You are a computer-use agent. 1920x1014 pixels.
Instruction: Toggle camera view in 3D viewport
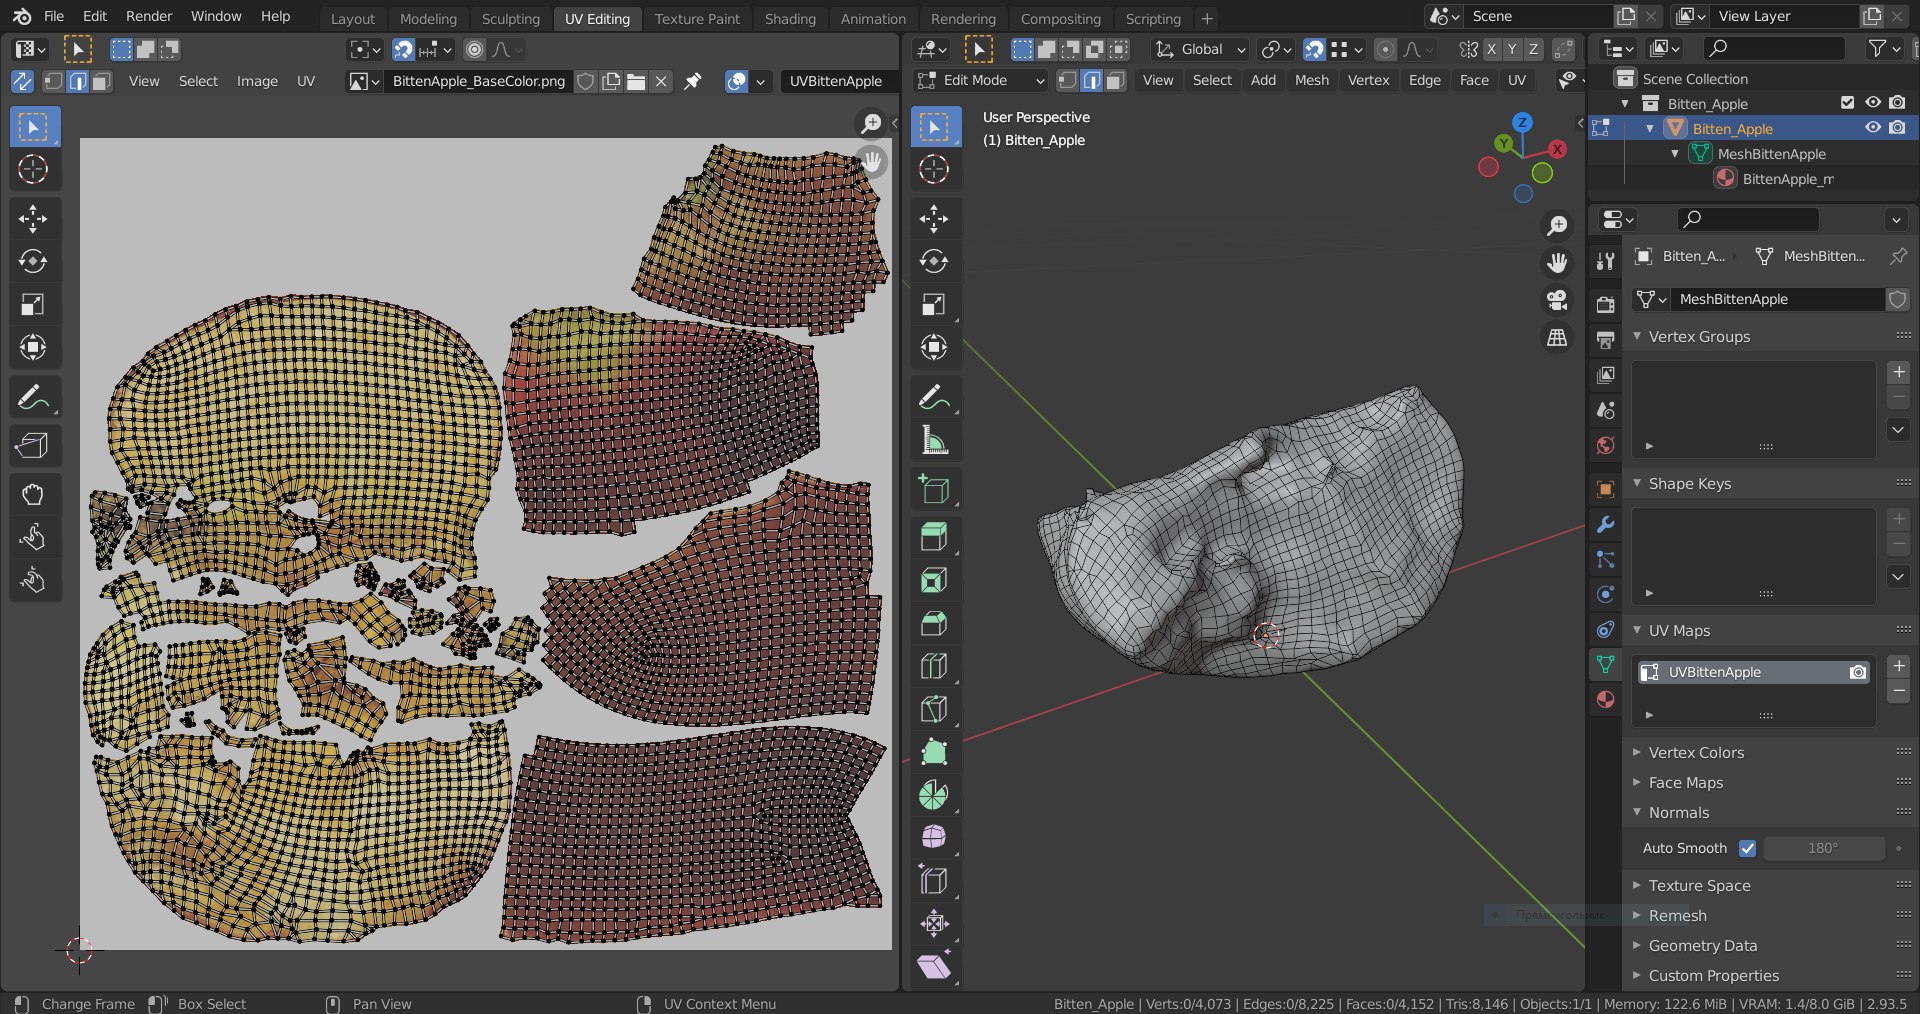(x=1557, y=300)
